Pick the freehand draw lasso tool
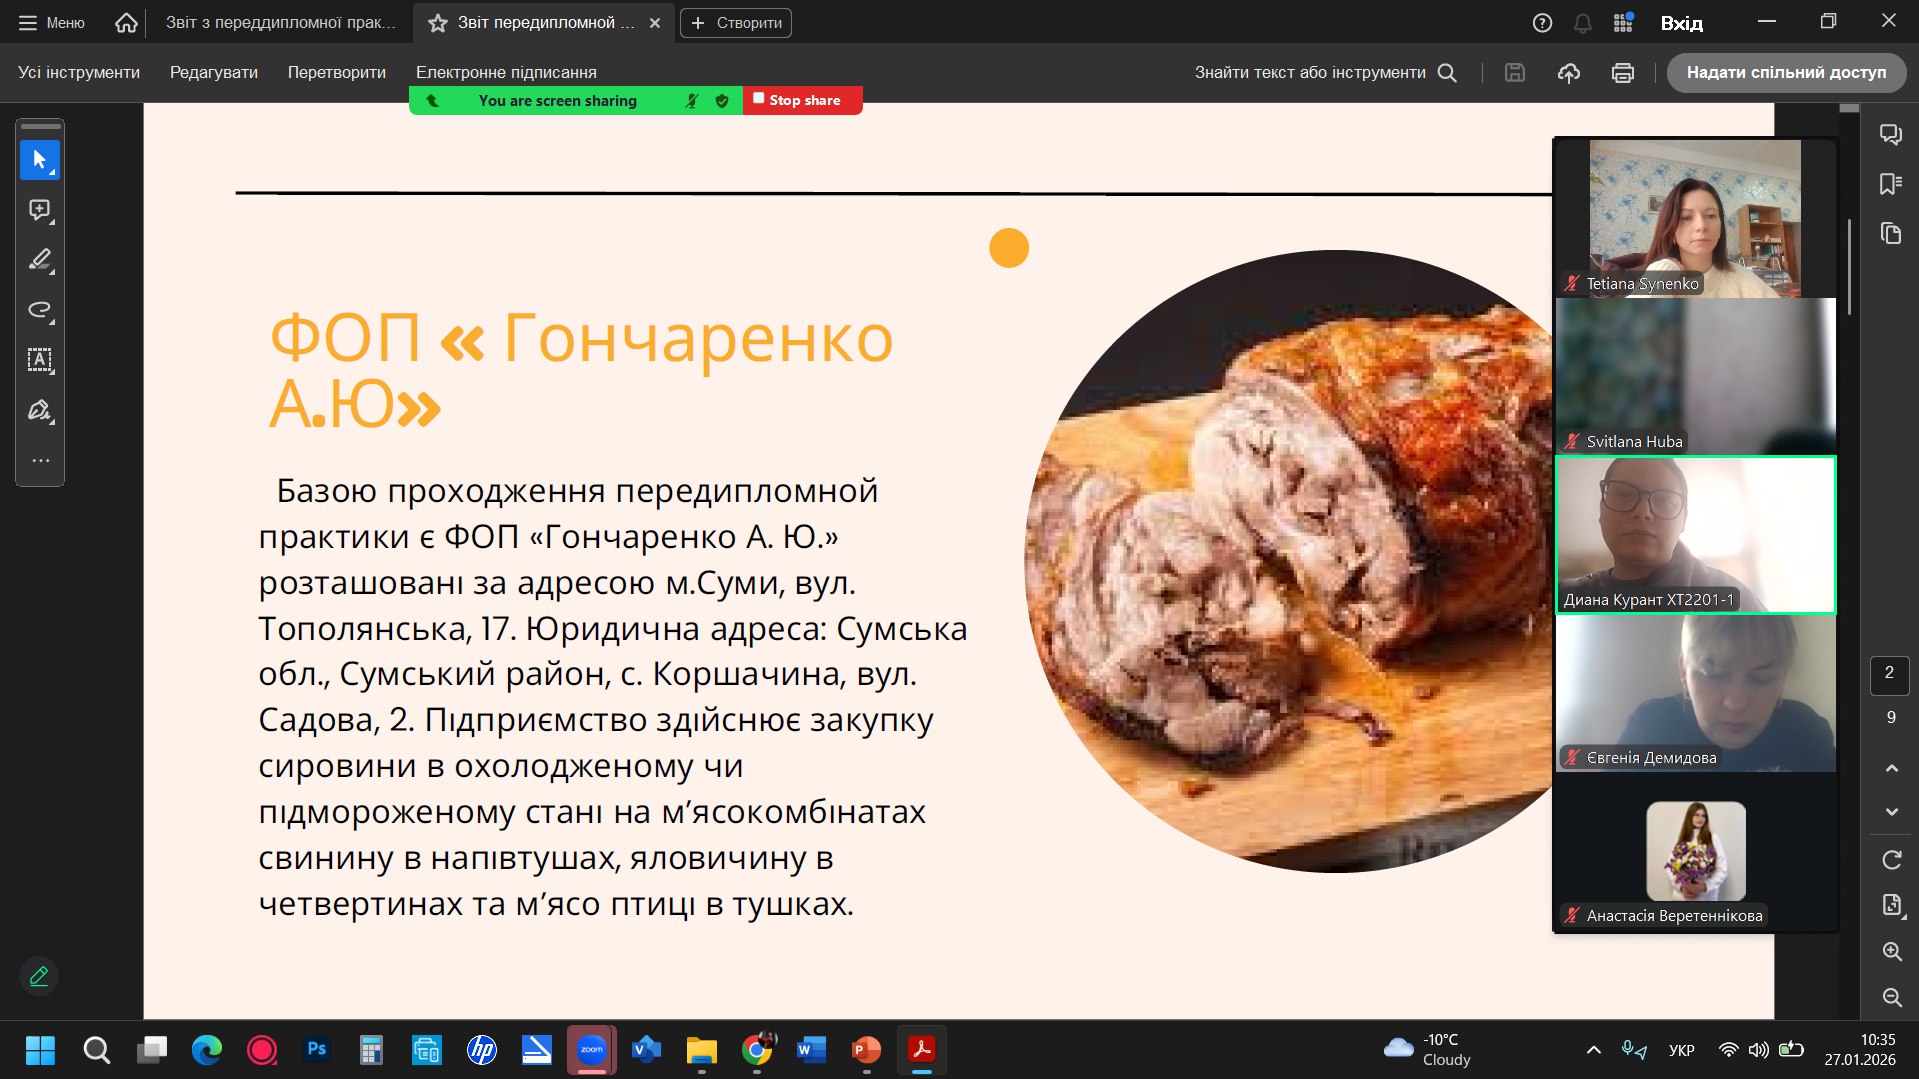 (40, 310)
